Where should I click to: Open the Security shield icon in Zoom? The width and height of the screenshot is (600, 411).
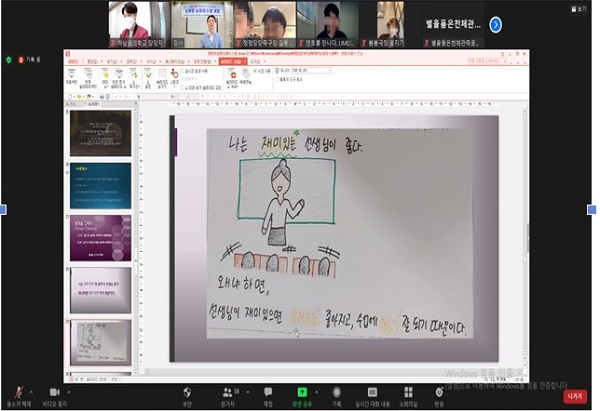(x=187, y=392)
